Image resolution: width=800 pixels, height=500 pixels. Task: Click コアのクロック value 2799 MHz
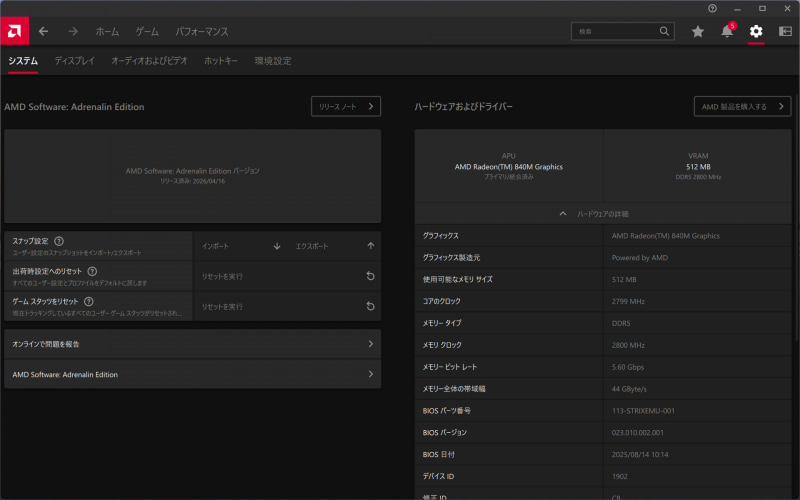tap(628, 302)
